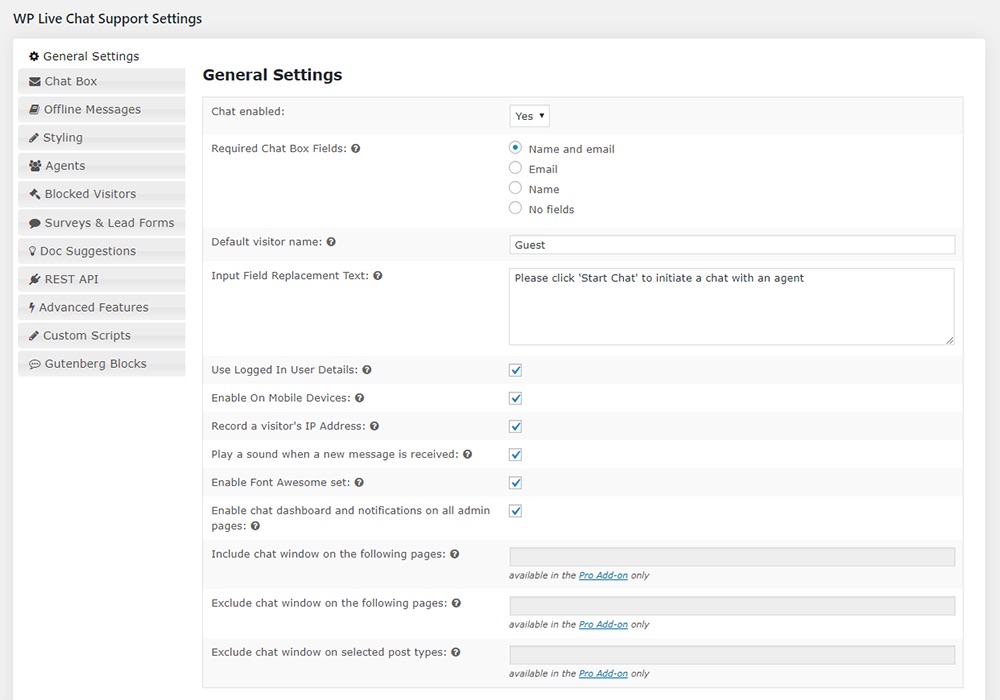This screenshot has height=700, width=1000.
Task: Open the General Settings tab
Action: pyautogui.click(x=102, y=56)
